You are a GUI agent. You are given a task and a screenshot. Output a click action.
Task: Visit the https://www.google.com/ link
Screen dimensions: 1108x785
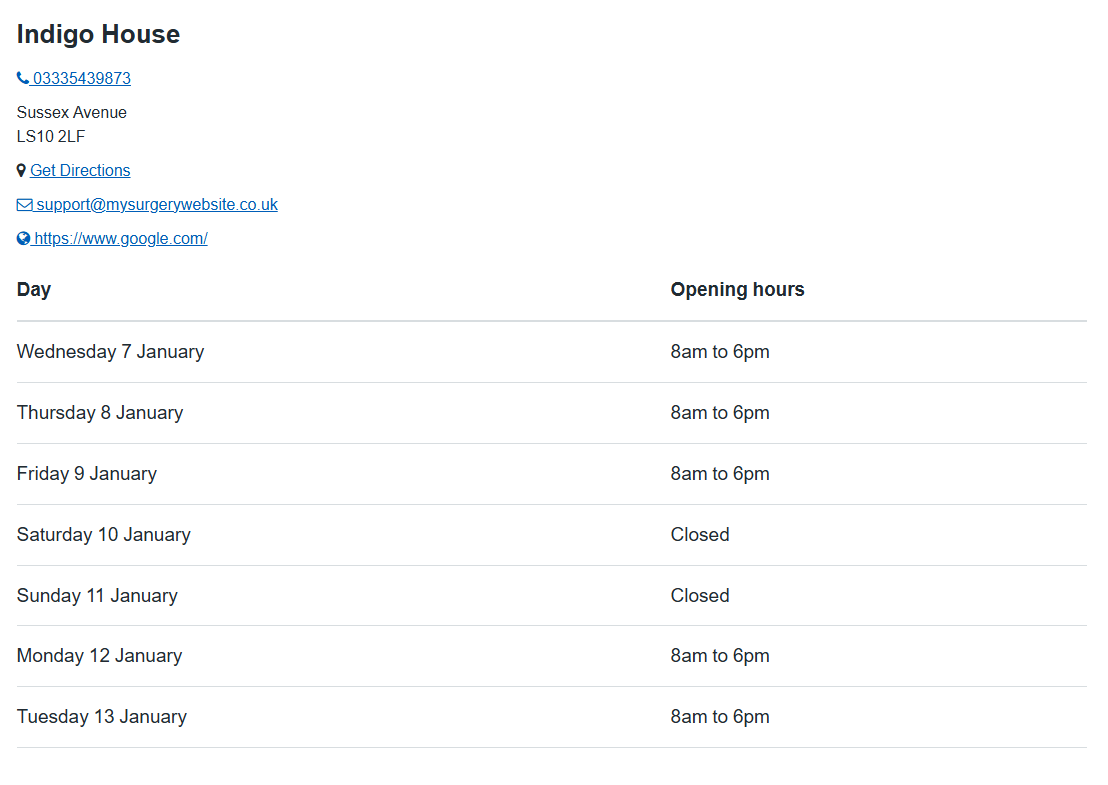(x=121, y=239)
